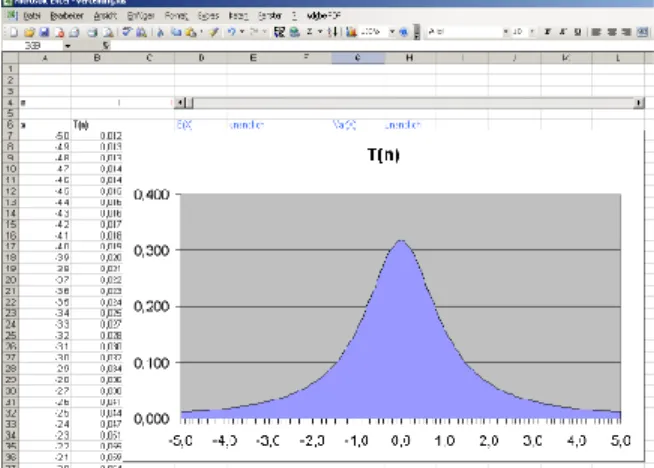
Task: Create a new blank workbook
Action: (x=13, y=32)
